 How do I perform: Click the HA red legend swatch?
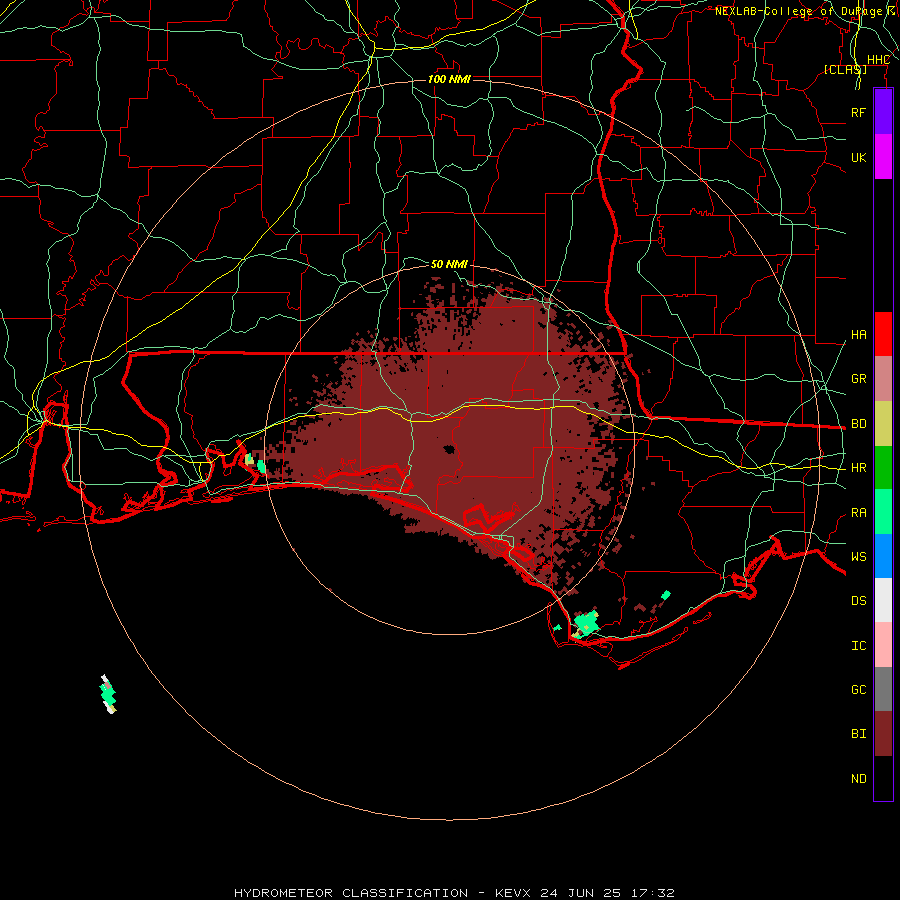click(883, 334)
